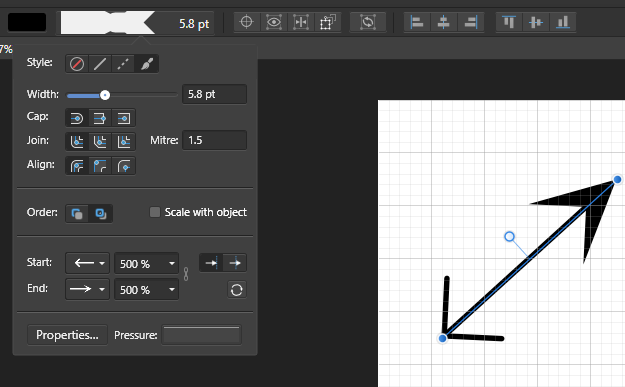The height and width of the screenshot is (387, 625).
Task: Open the Start arrowhead style dropdown
Action: (x=87, y=263)
